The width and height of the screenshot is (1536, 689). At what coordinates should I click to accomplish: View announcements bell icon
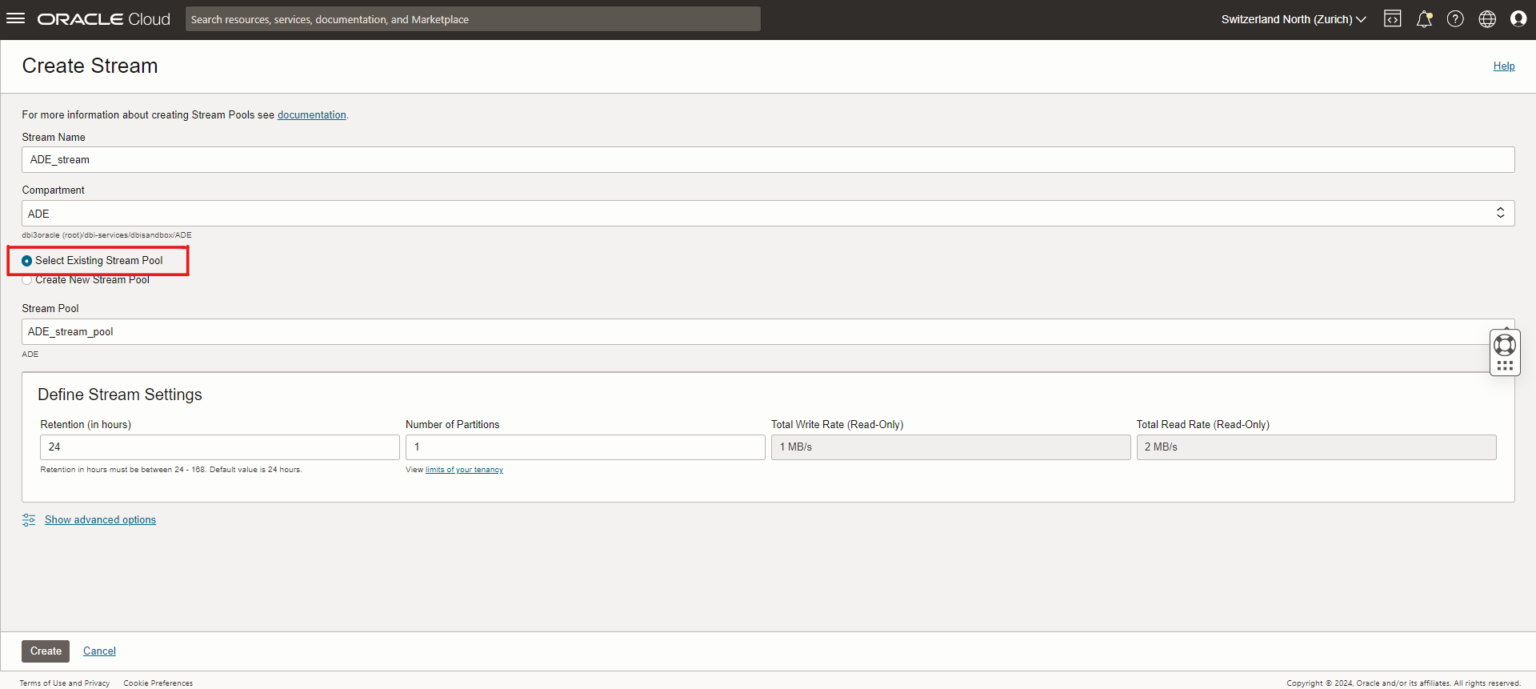click(x=1424, y=19)
